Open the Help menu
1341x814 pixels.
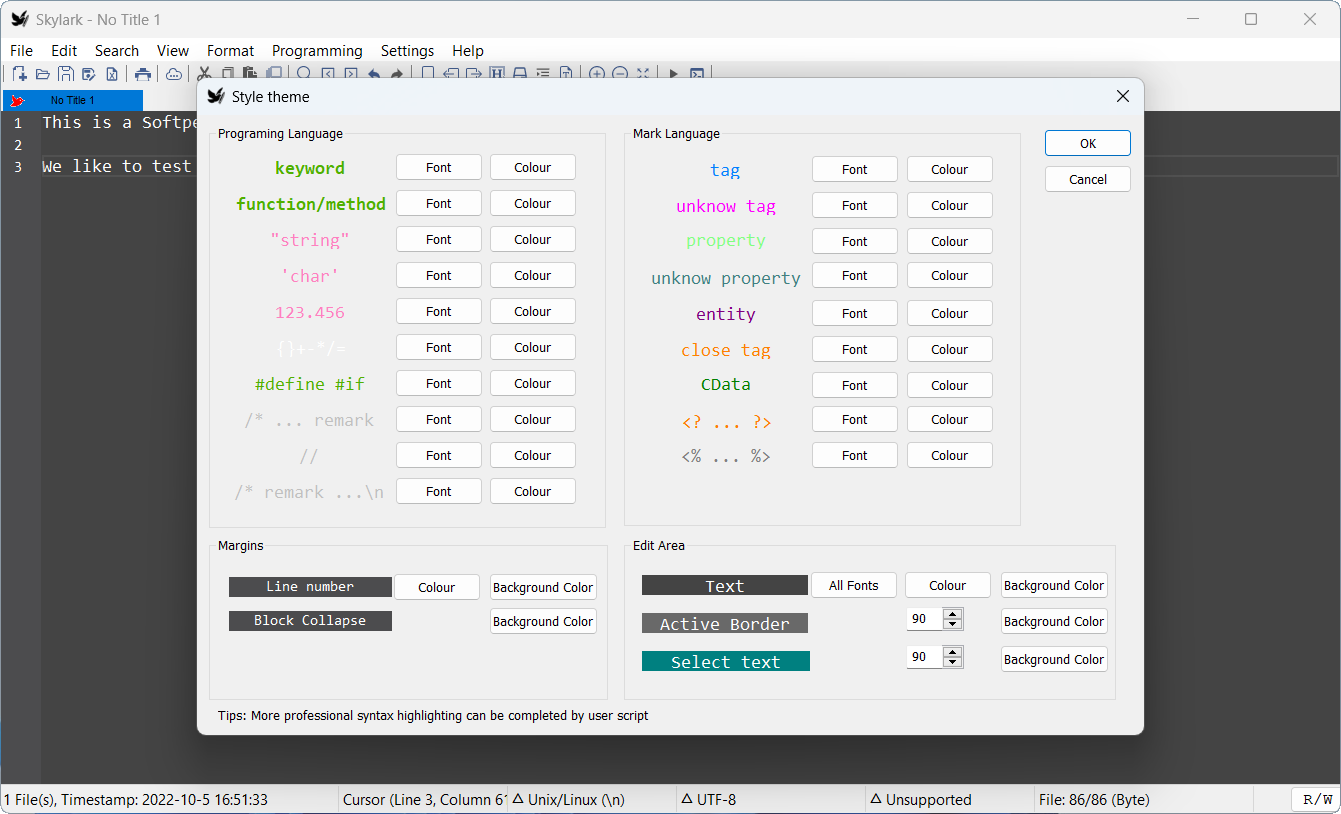[468, 51]
